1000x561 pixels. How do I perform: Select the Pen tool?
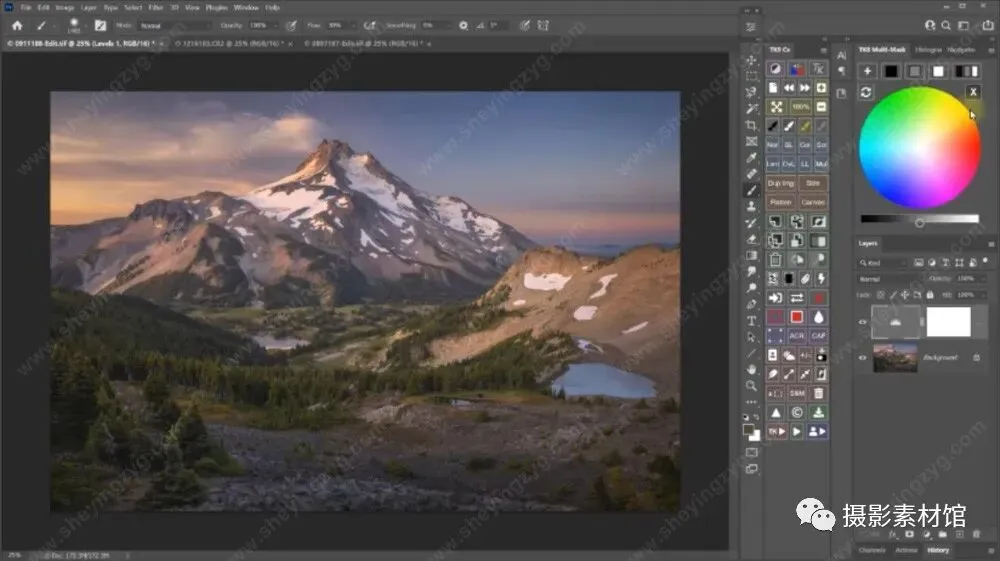(x=752, y=304)
